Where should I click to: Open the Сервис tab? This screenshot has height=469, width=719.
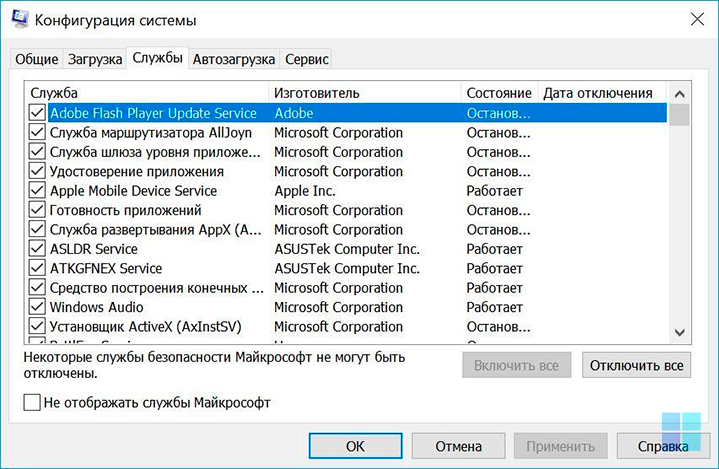click(307, 59)
